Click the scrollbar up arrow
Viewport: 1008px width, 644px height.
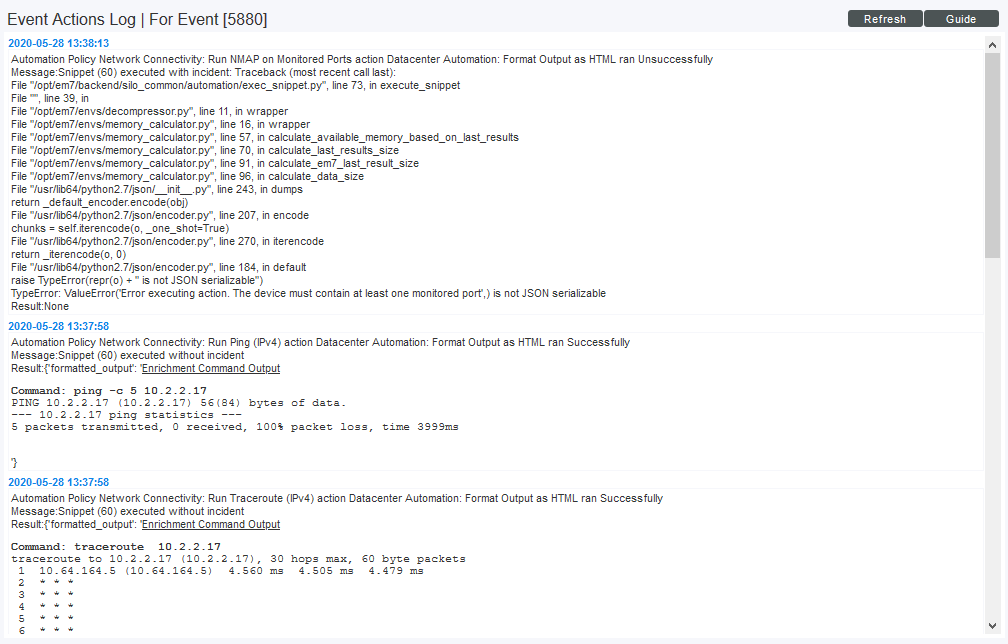(x=992, y=46)
